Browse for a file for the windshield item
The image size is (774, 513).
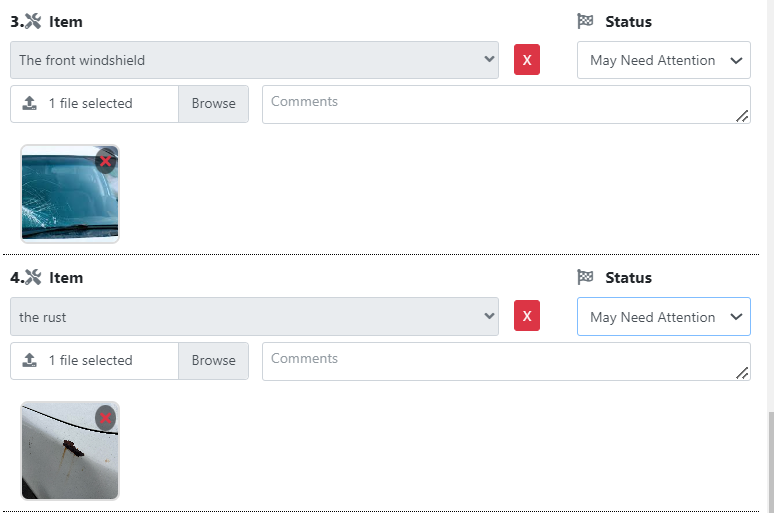coord(213,104)
